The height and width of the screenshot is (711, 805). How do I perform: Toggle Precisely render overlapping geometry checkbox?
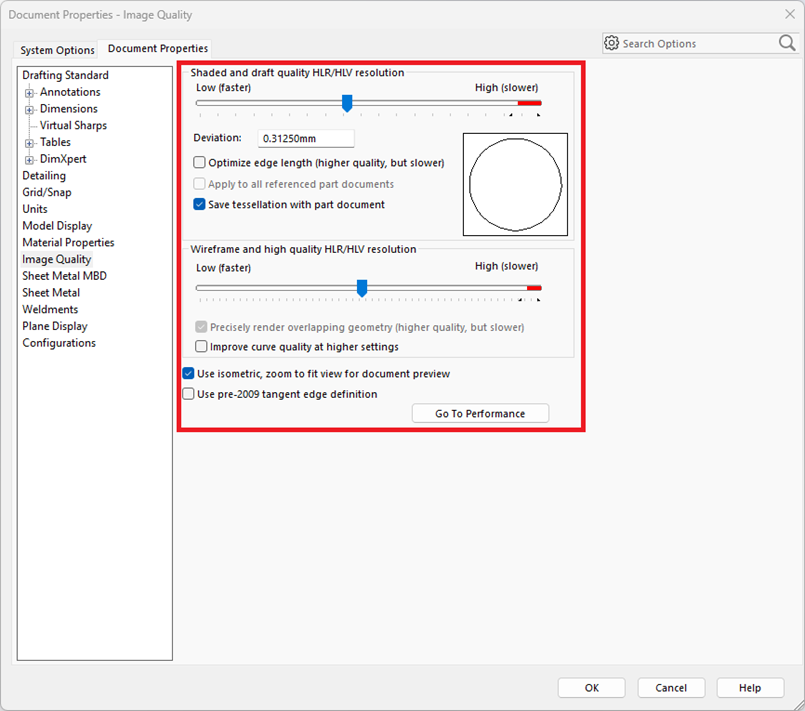coord(201,327)
